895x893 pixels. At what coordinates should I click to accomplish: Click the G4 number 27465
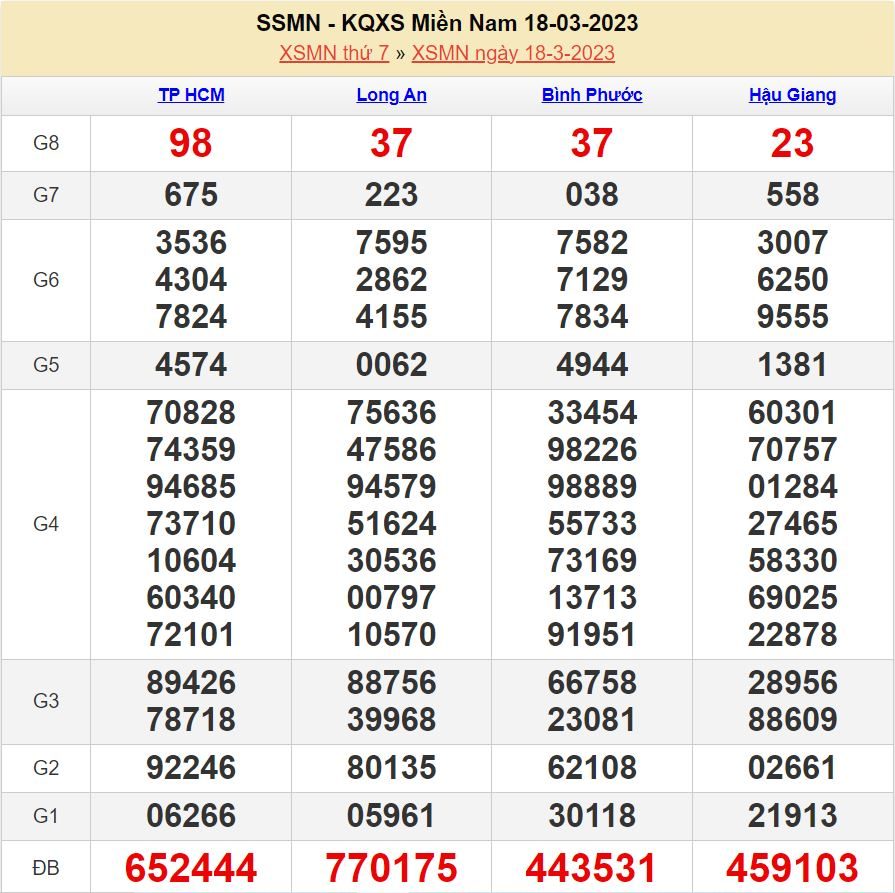792,524
